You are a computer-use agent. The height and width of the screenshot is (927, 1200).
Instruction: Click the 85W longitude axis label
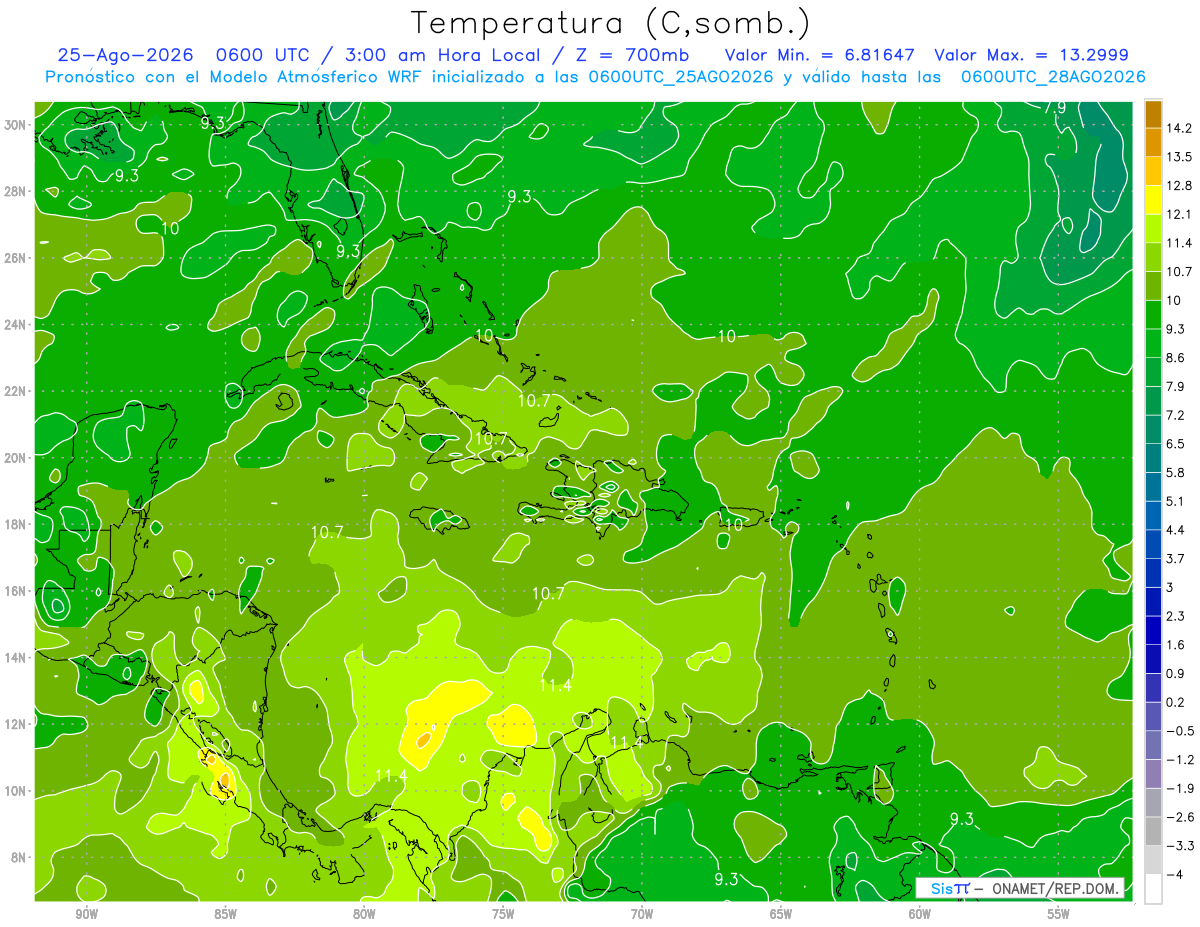(225, 914)
